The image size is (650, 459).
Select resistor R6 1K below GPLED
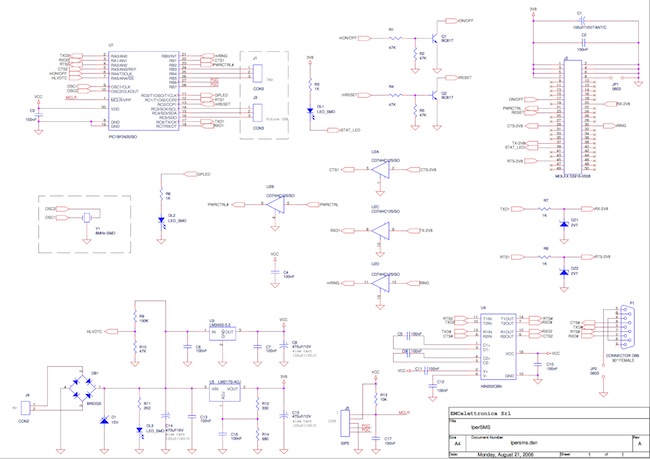click(161, 195)
